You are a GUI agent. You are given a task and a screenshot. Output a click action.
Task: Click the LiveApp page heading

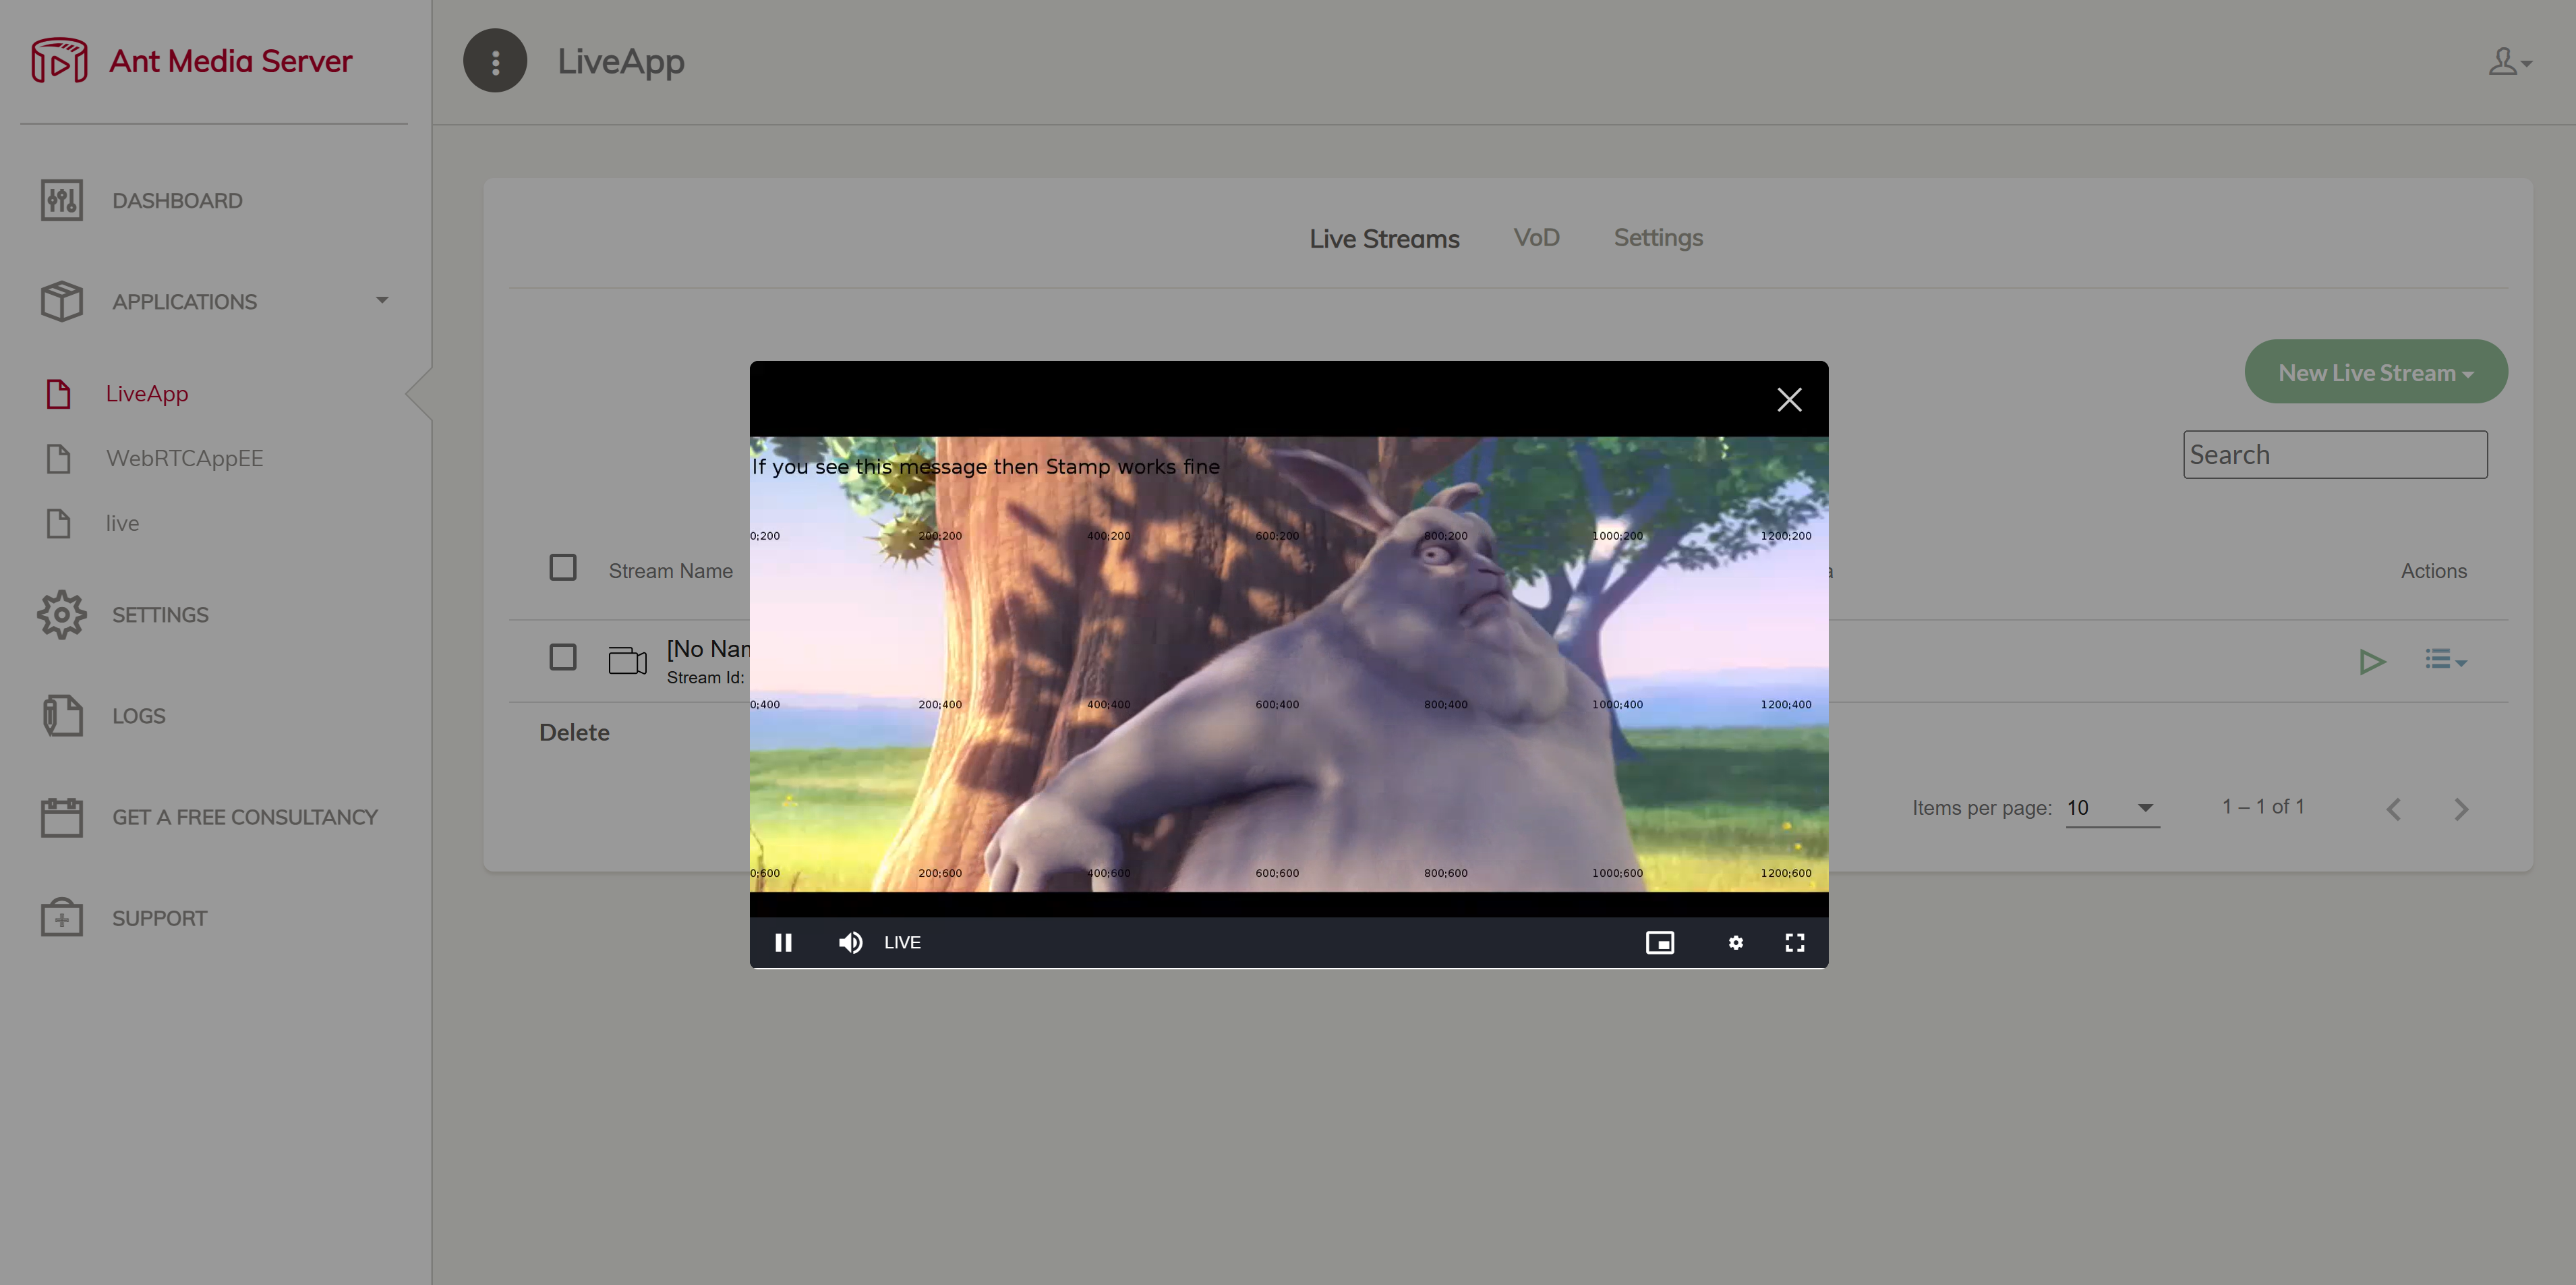point(621,62)
